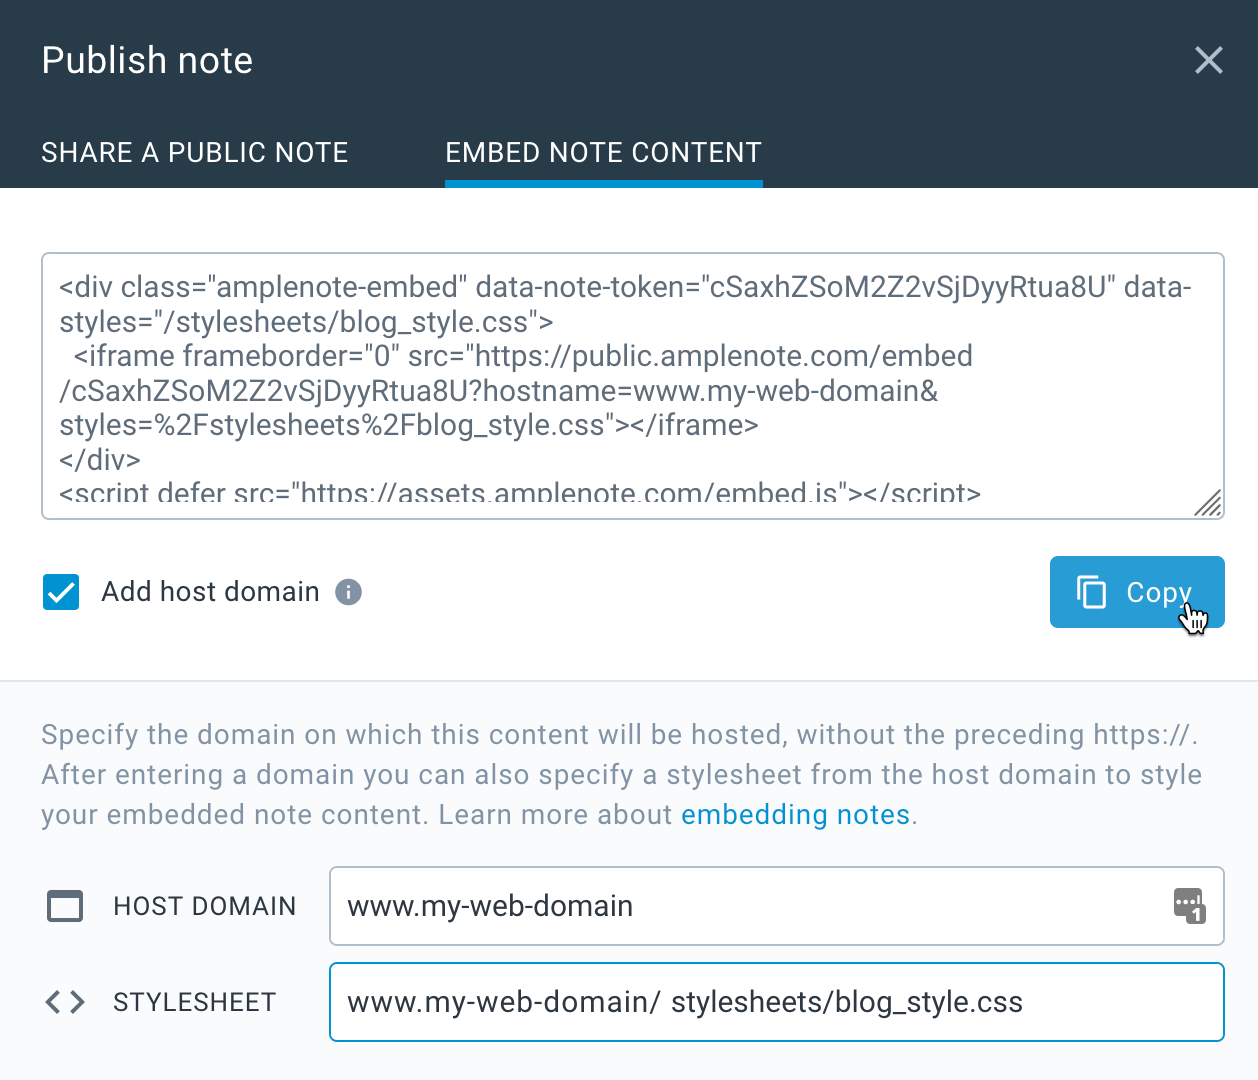Click the Add host domain label

(210, 592)
